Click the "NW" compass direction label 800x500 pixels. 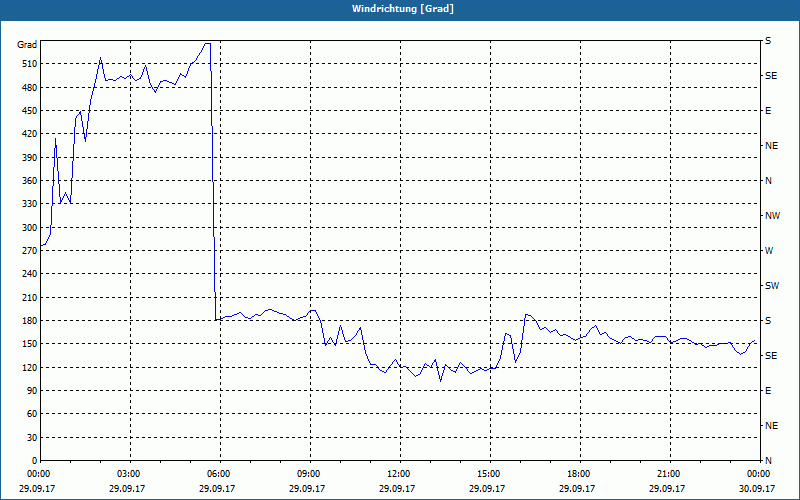click(x=772, y=216)
